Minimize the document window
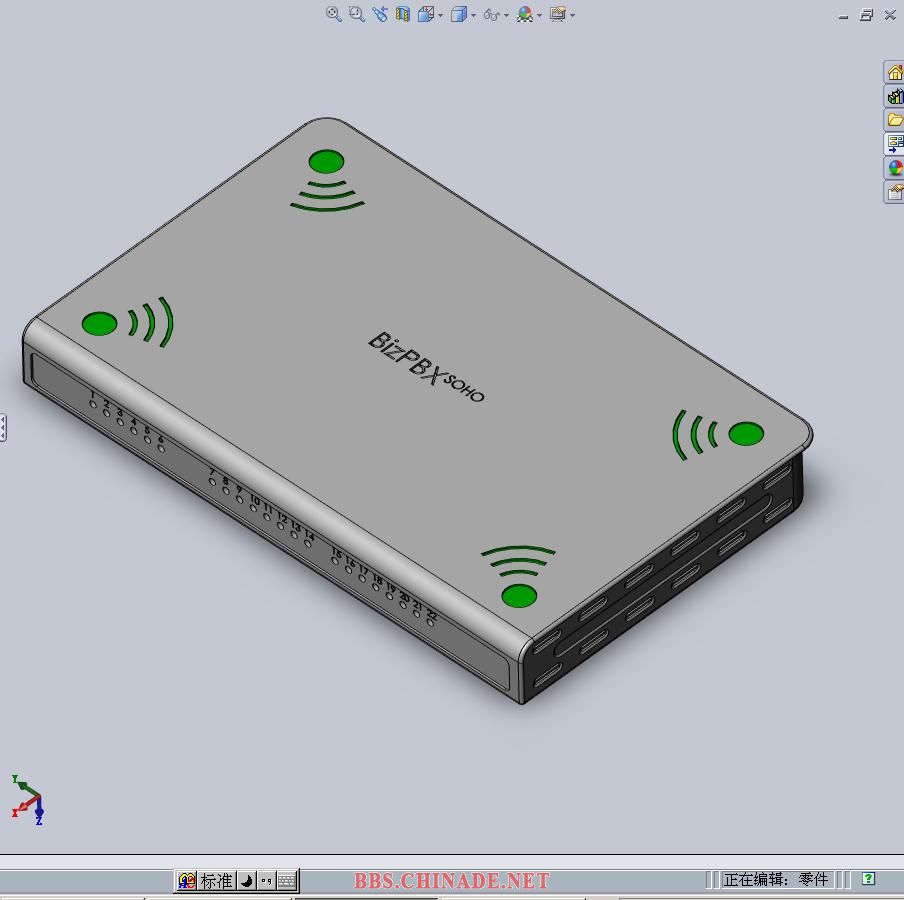Viewport: 904px width, 900px height. click(843, 16)
